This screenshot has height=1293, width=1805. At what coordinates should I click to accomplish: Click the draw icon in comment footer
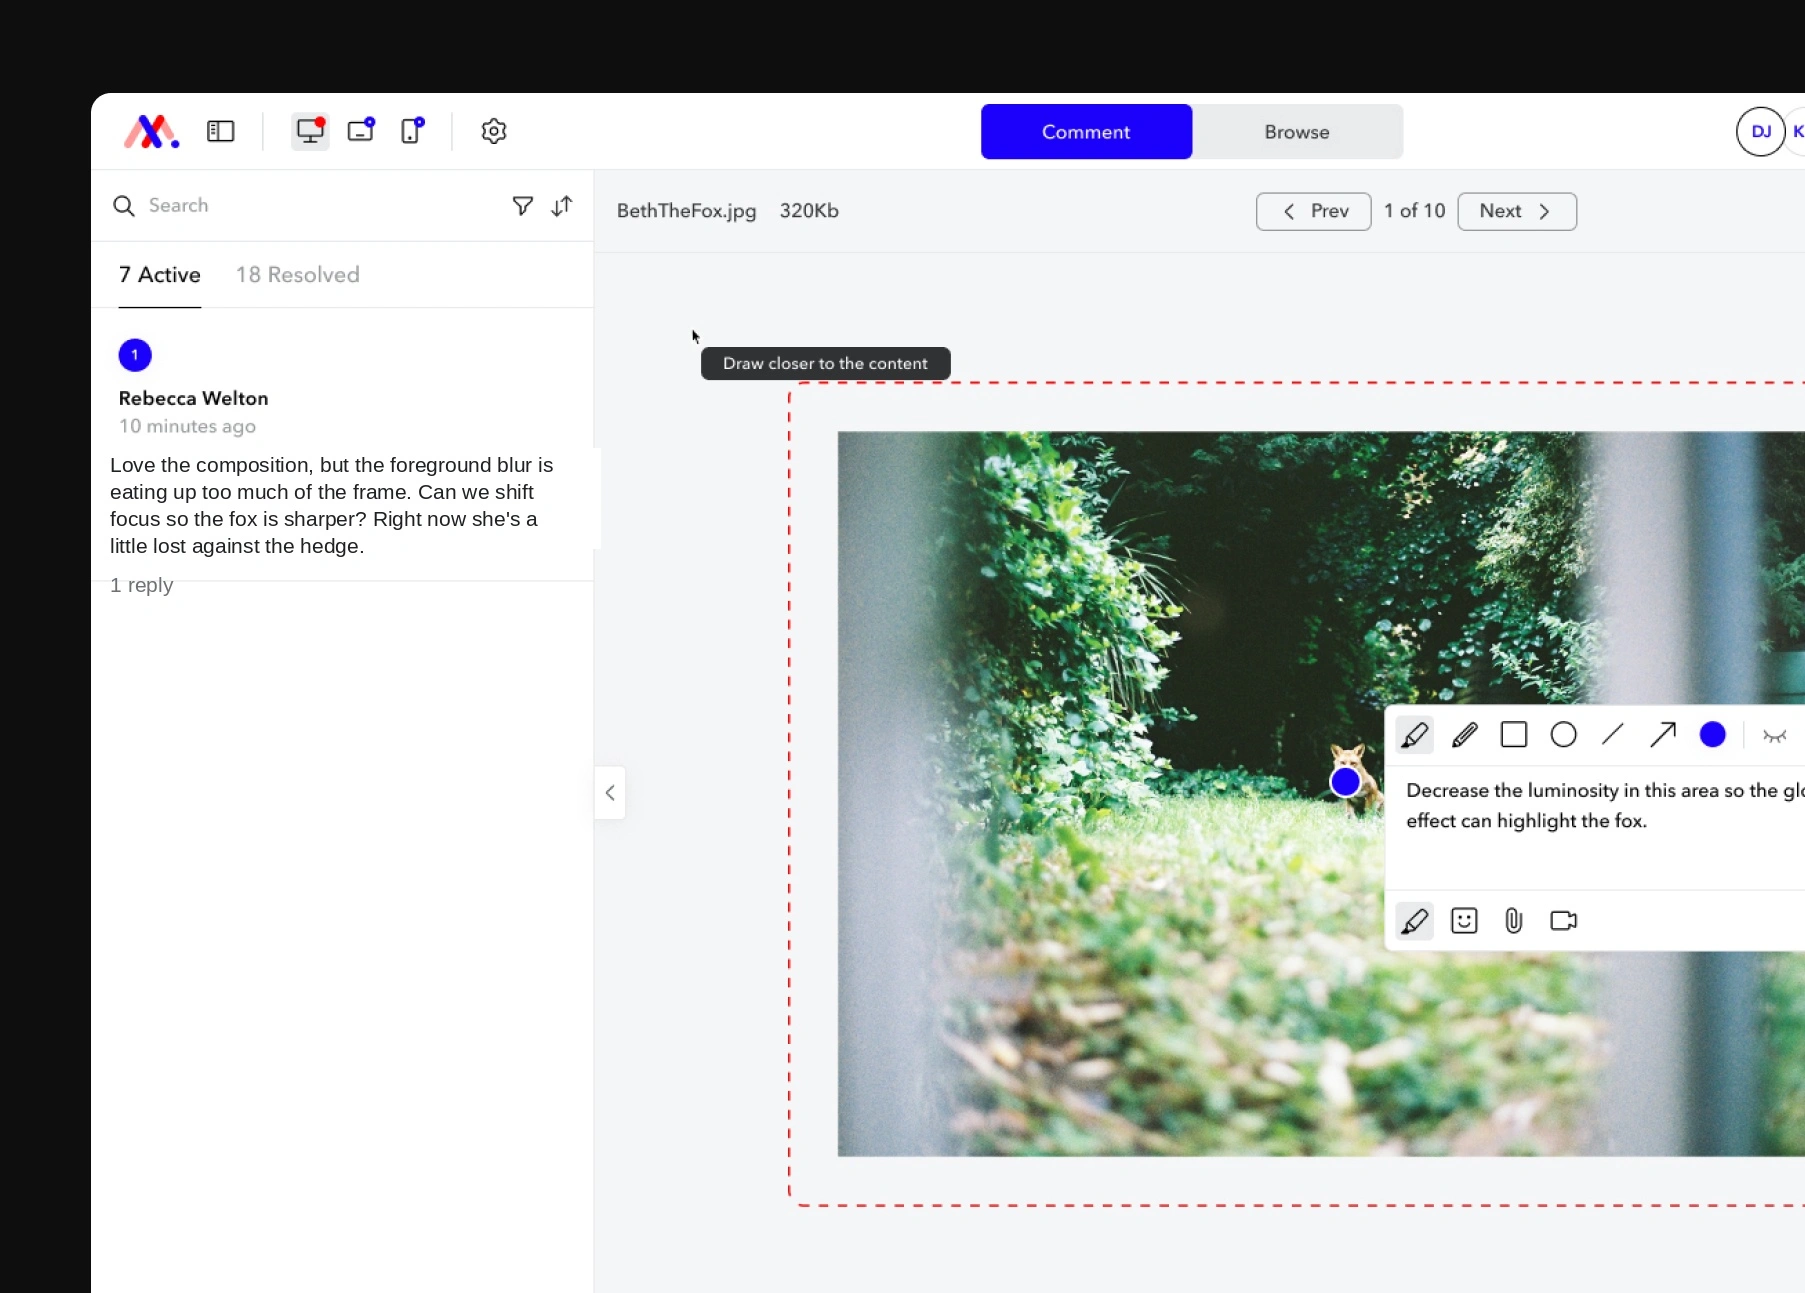tap(1415, 921)
